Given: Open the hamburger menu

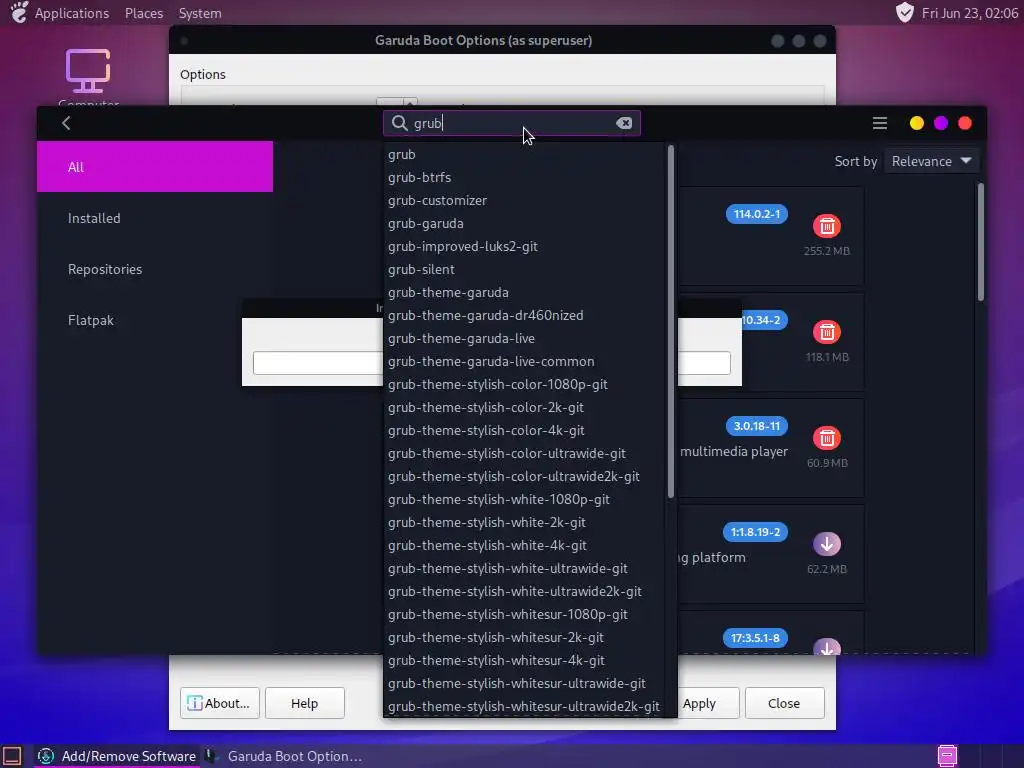Looking at the screenshot, I should (880, 123).
